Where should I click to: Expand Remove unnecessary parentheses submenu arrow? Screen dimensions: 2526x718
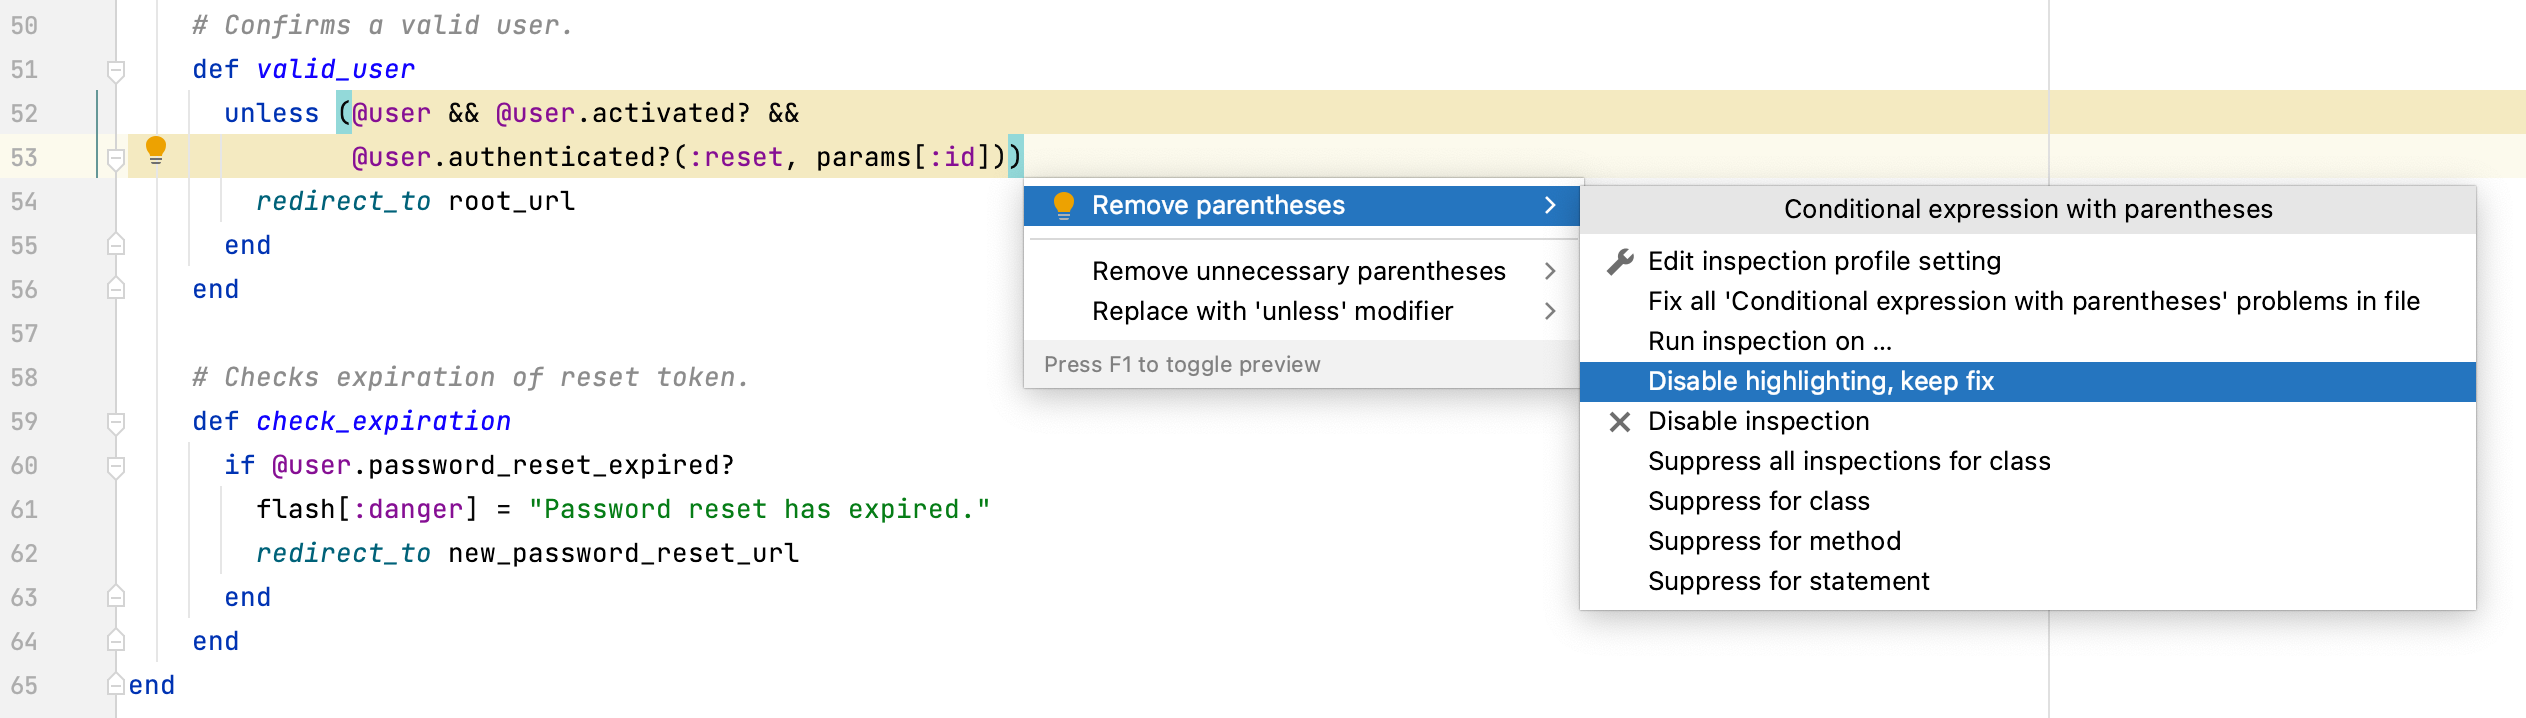coord(1550,271)
